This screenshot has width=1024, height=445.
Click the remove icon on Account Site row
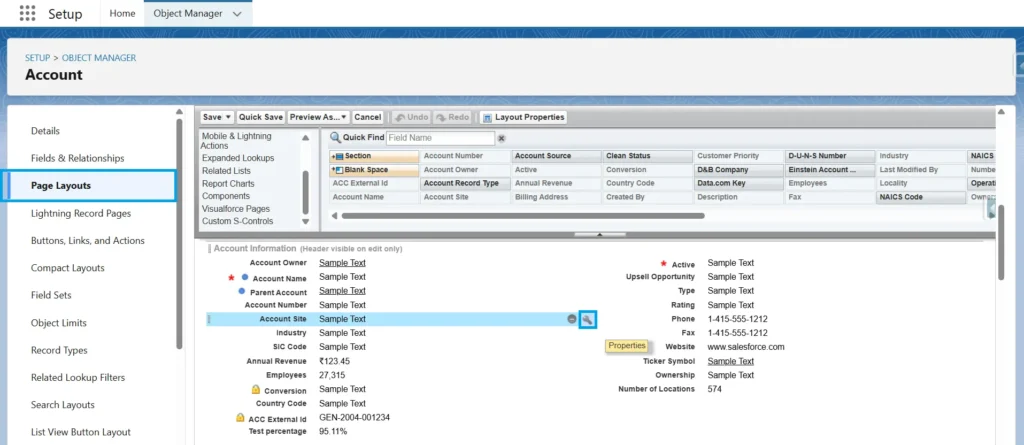(x=572, y=319)
